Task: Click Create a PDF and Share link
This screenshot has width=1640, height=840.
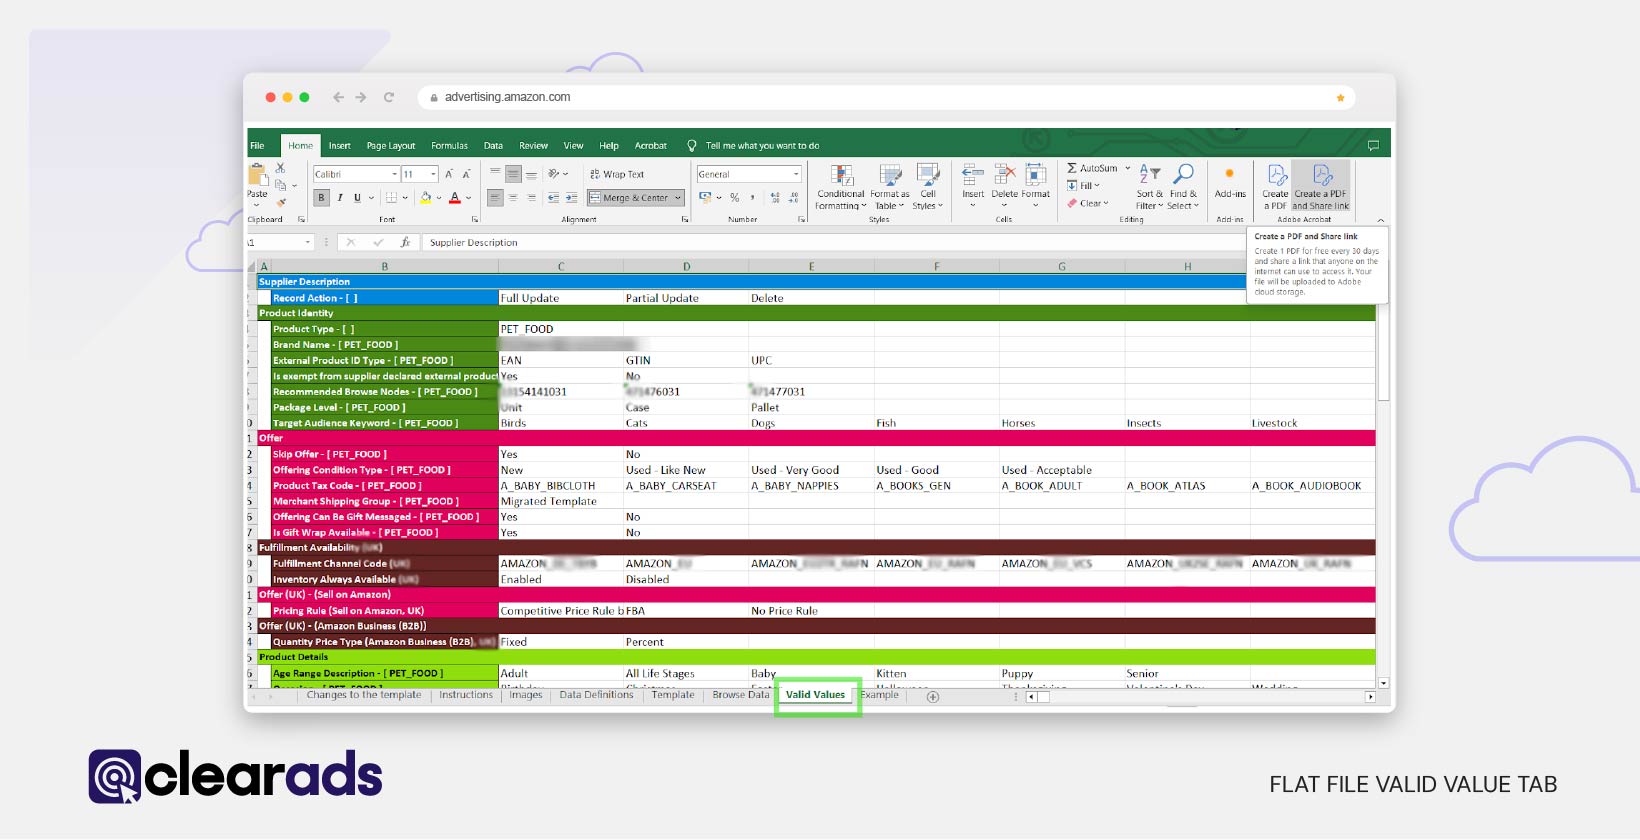Action: coord(1321,187)
